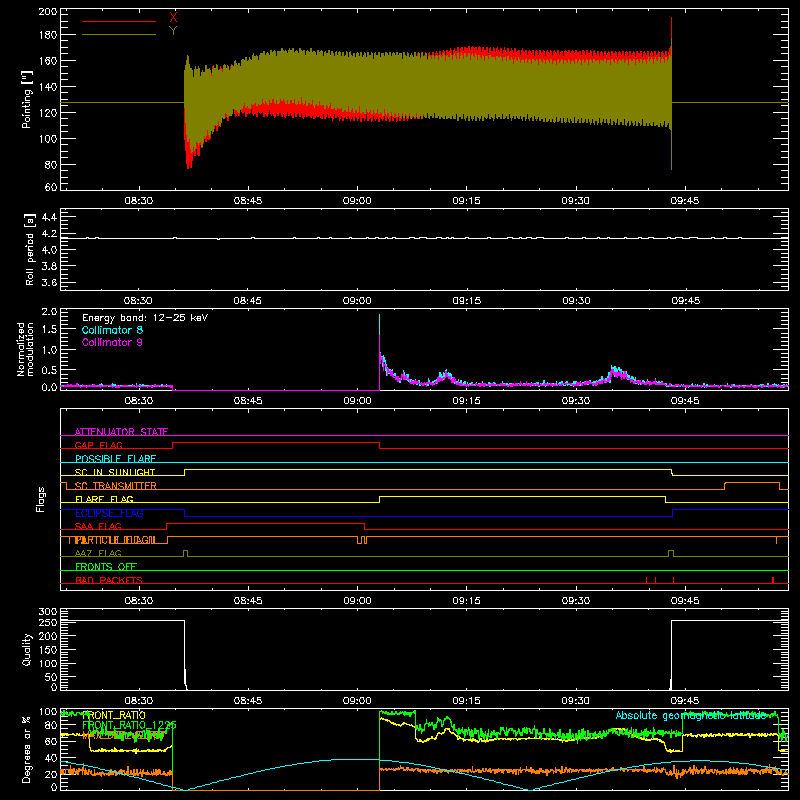Click the olive legend line for Y

119,35
